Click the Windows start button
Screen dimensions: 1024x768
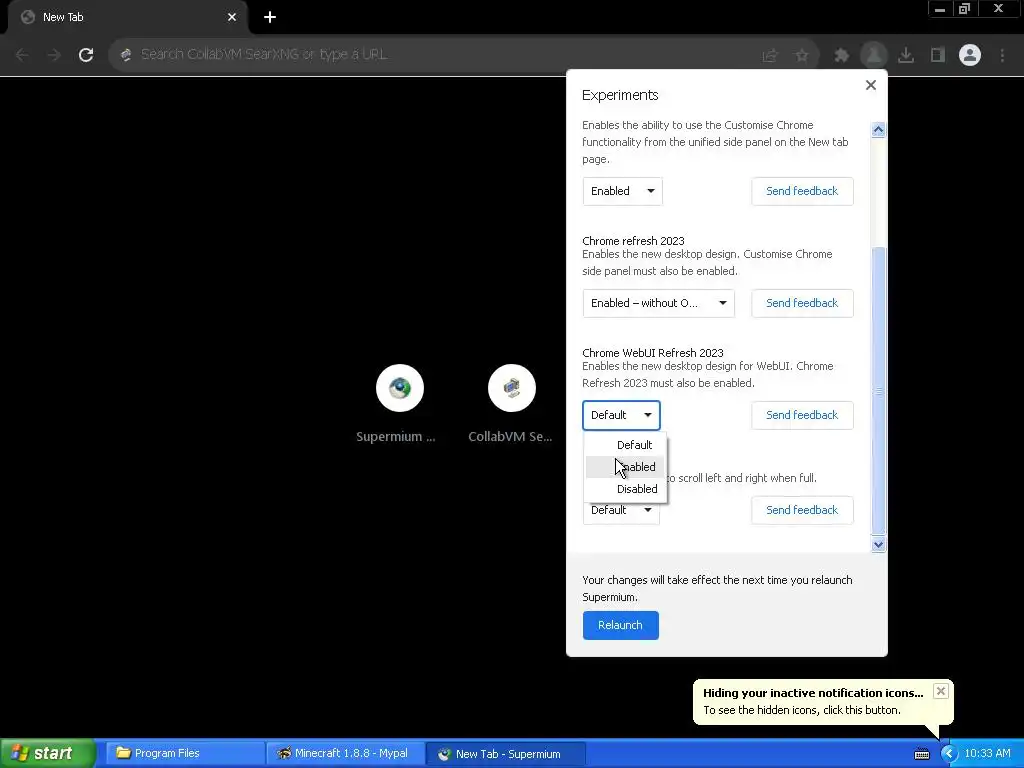pyautogui.click(x=48, y=753)
